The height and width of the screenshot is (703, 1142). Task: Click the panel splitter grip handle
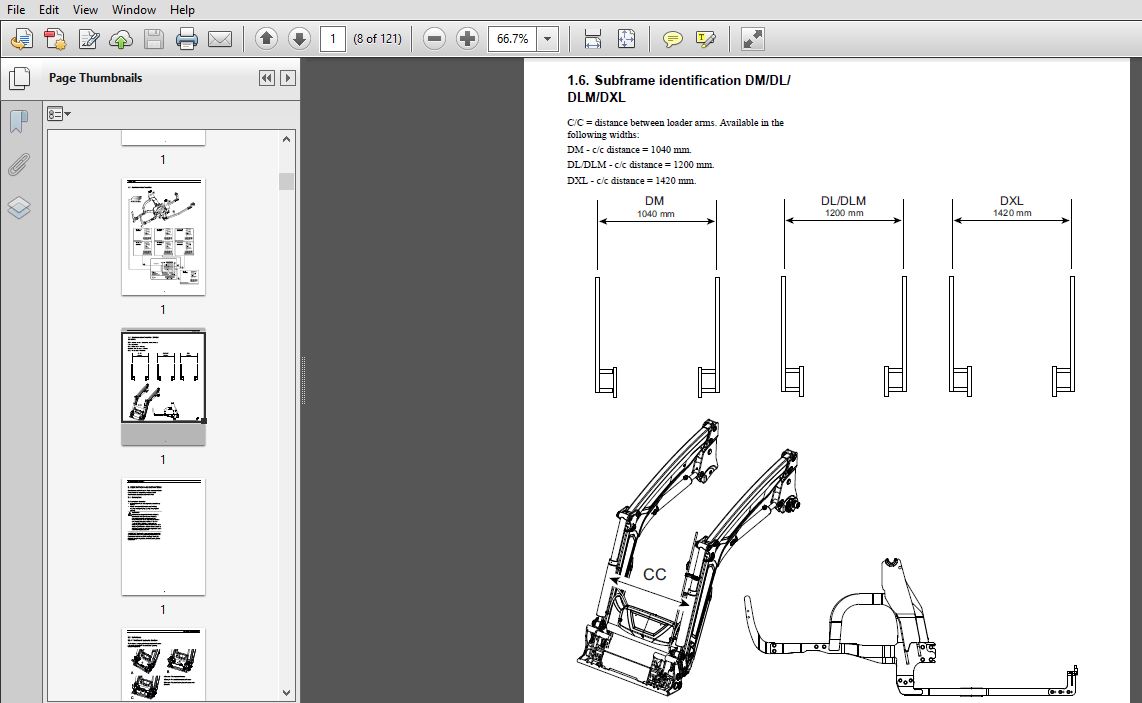pyautogui.click(x=303, y=380)
